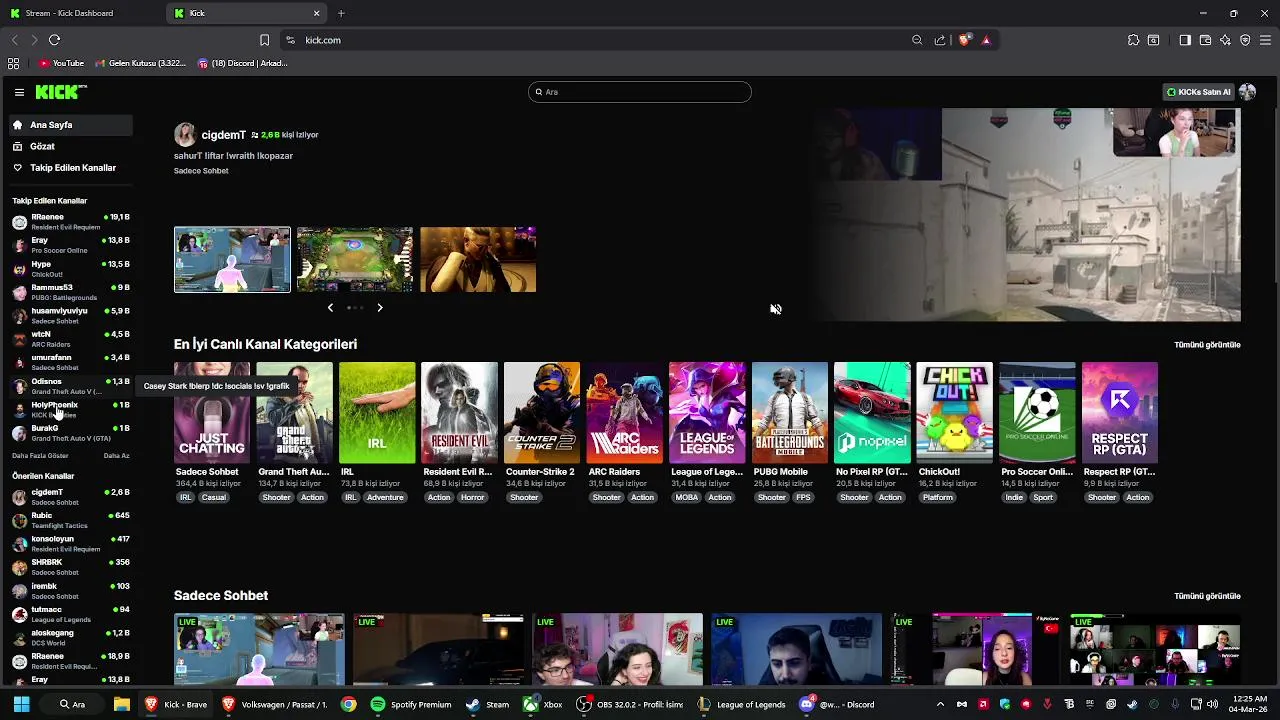
Task: Open the browser main menu icon
Action: coord(1266,40)
